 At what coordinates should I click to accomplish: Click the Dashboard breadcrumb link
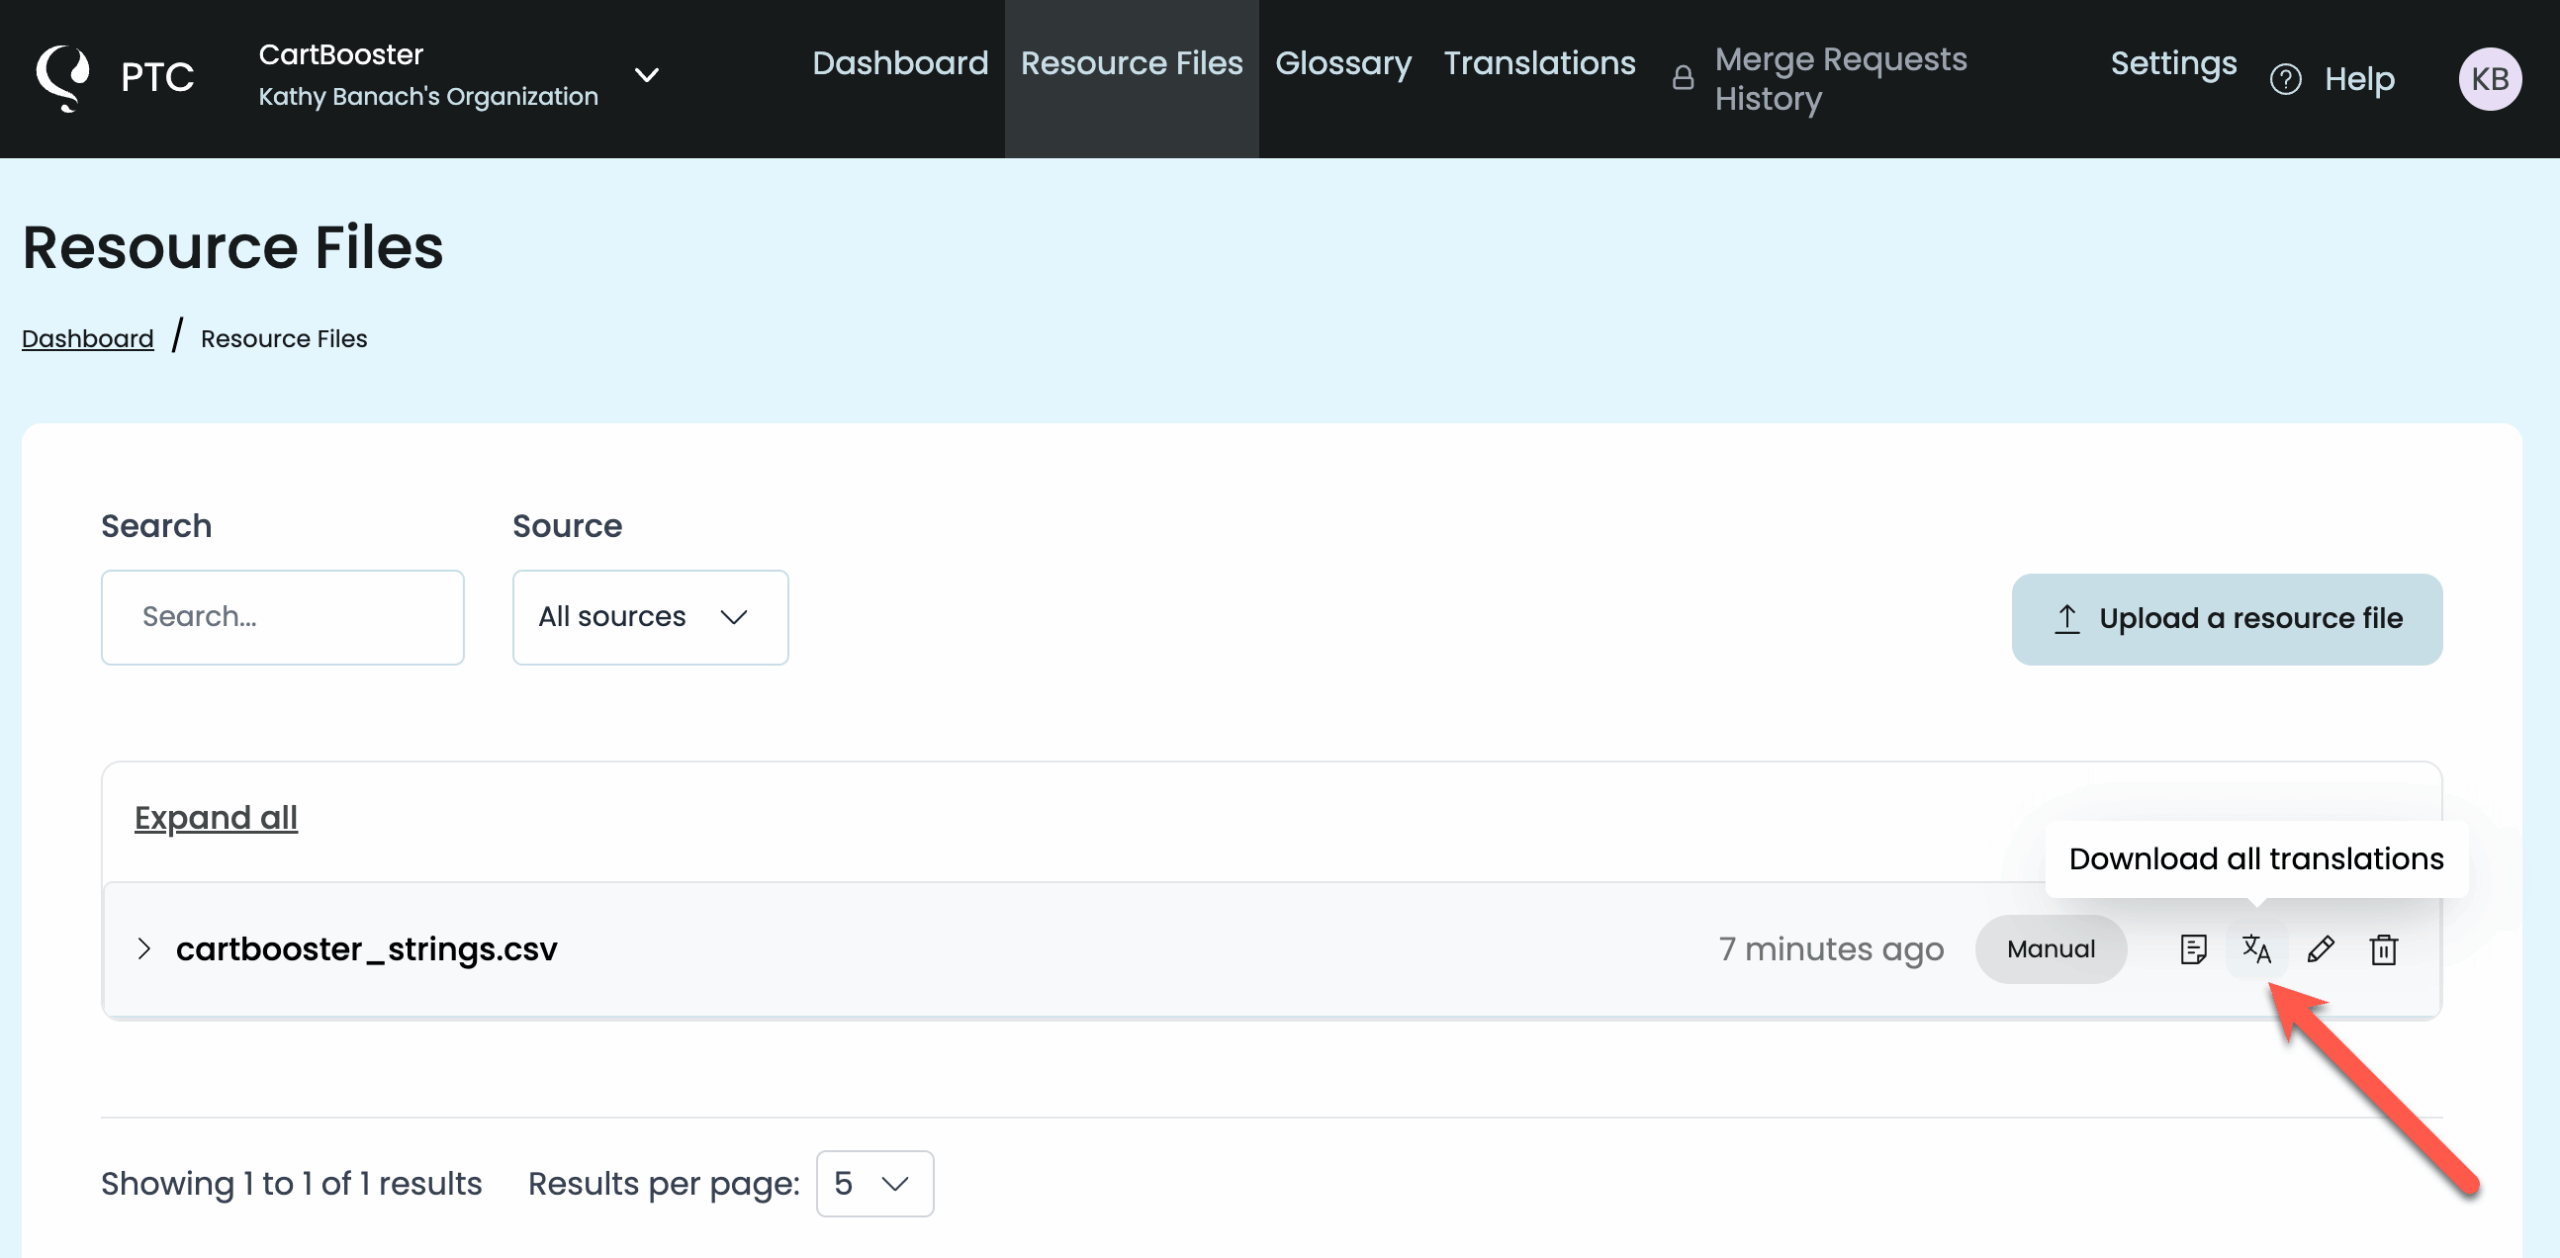88,339
